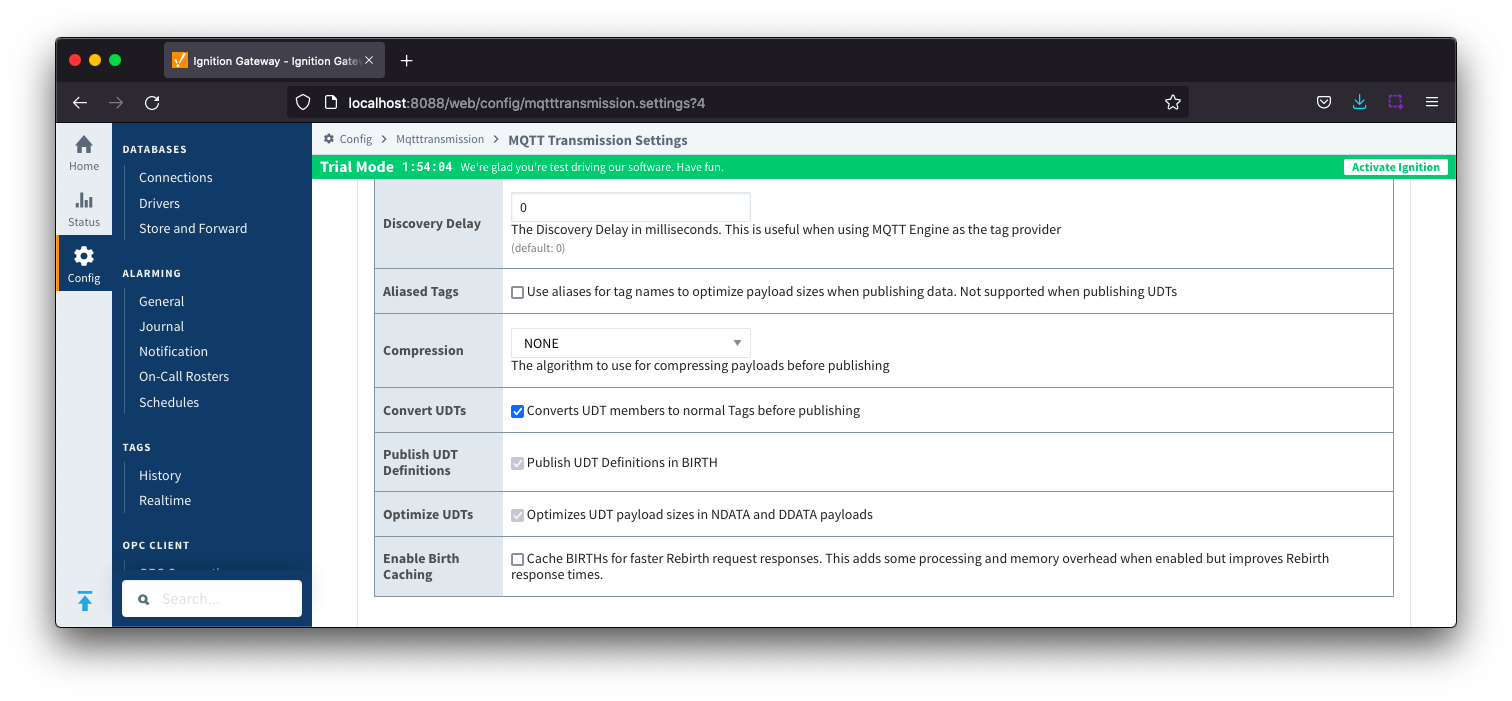This screenshot has height=701, width=1512.
Task: Click the Discovery Delay row label
Action: click(432, 223)
